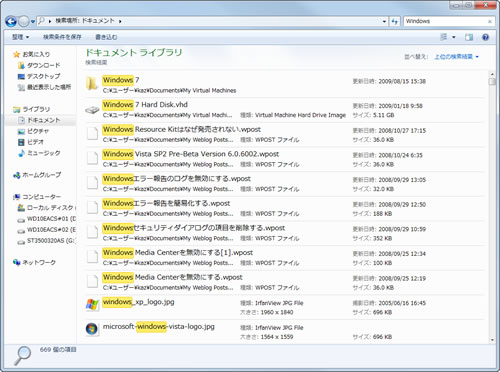The image size is (500, 372).
Task: Click the ネットワーク icon
Action: (x=17, y=263)
